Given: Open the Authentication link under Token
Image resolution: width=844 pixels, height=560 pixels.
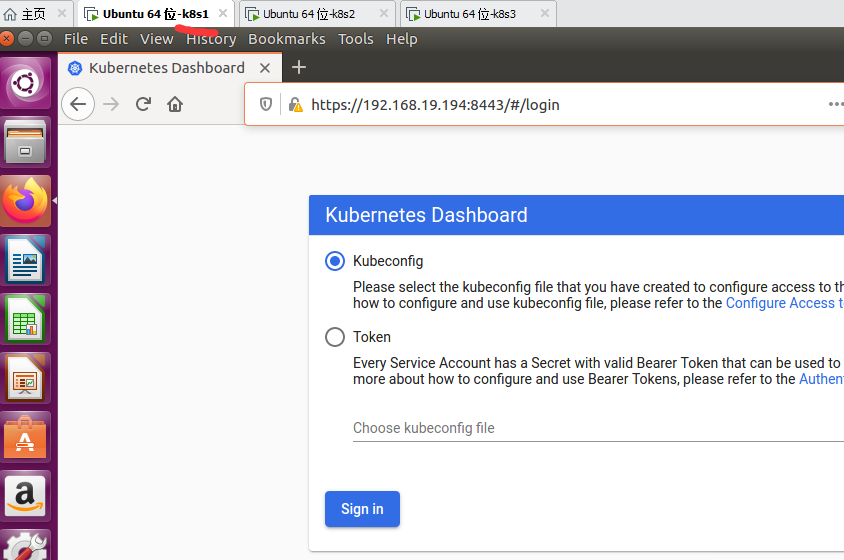Looking at the screenshot, I should (821, 379).
